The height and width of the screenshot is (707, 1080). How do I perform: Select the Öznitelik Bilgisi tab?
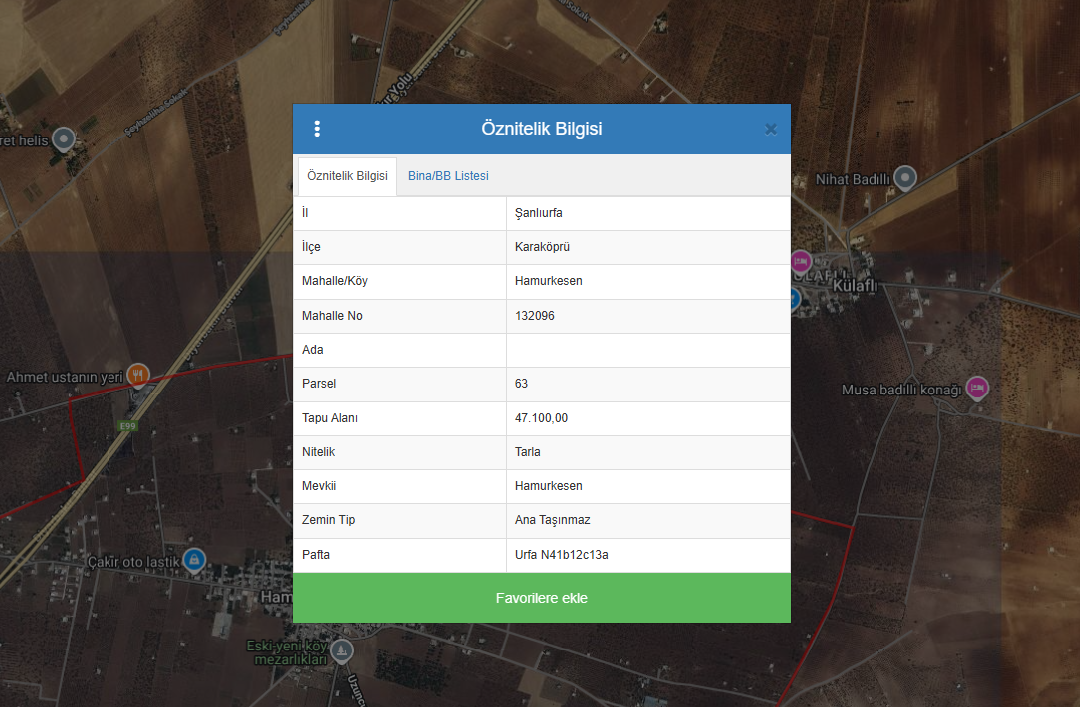click(347, 176)
